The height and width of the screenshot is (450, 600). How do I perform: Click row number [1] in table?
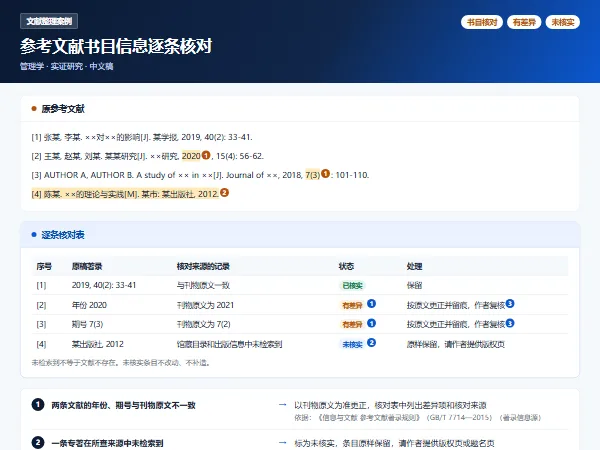[x=41, y=285]
